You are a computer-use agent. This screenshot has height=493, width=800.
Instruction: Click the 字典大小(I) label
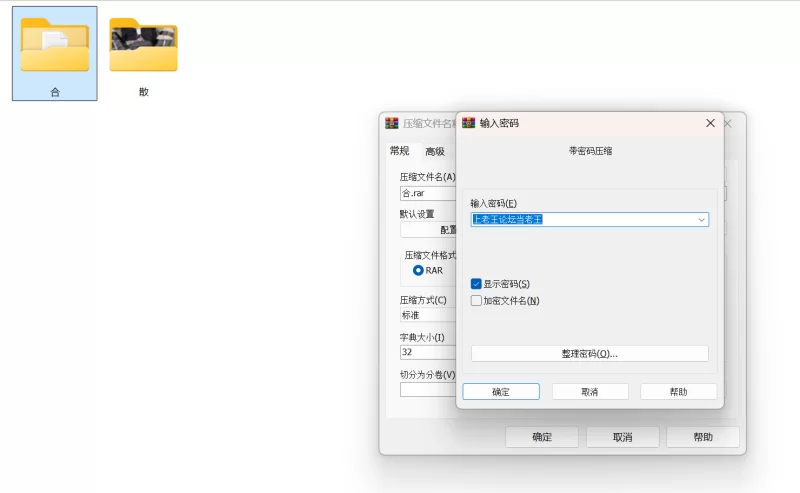tap(422, 337)
